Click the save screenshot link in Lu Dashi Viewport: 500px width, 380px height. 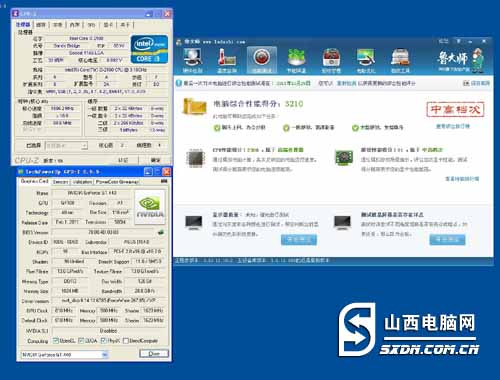477,83
